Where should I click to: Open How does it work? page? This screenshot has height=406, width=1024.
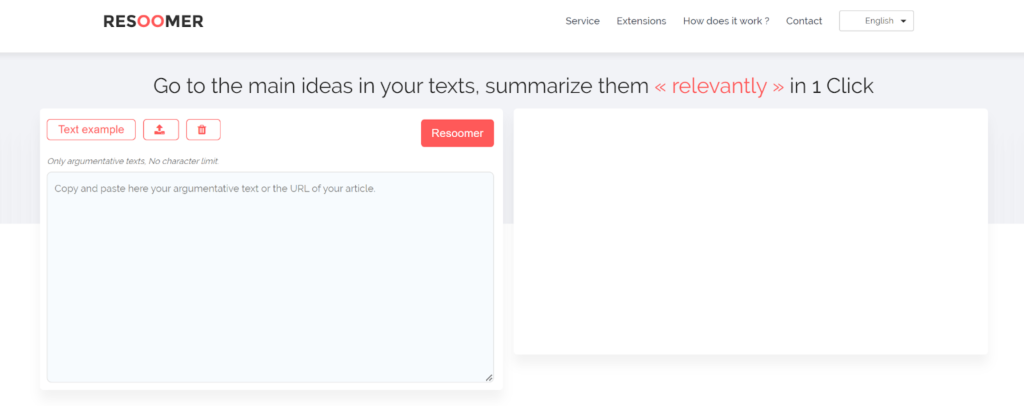click(x=726, y=21)
